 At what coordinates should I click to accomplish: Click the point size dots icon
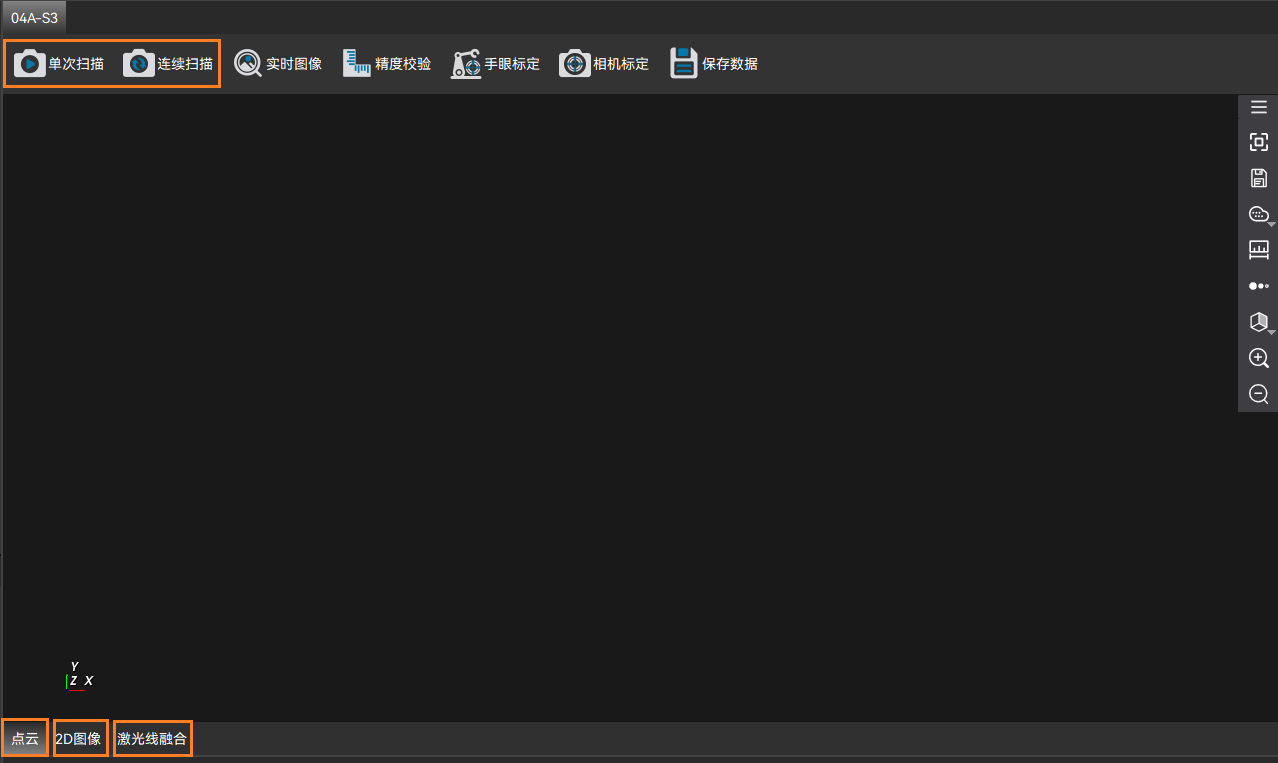(1258, 286)
